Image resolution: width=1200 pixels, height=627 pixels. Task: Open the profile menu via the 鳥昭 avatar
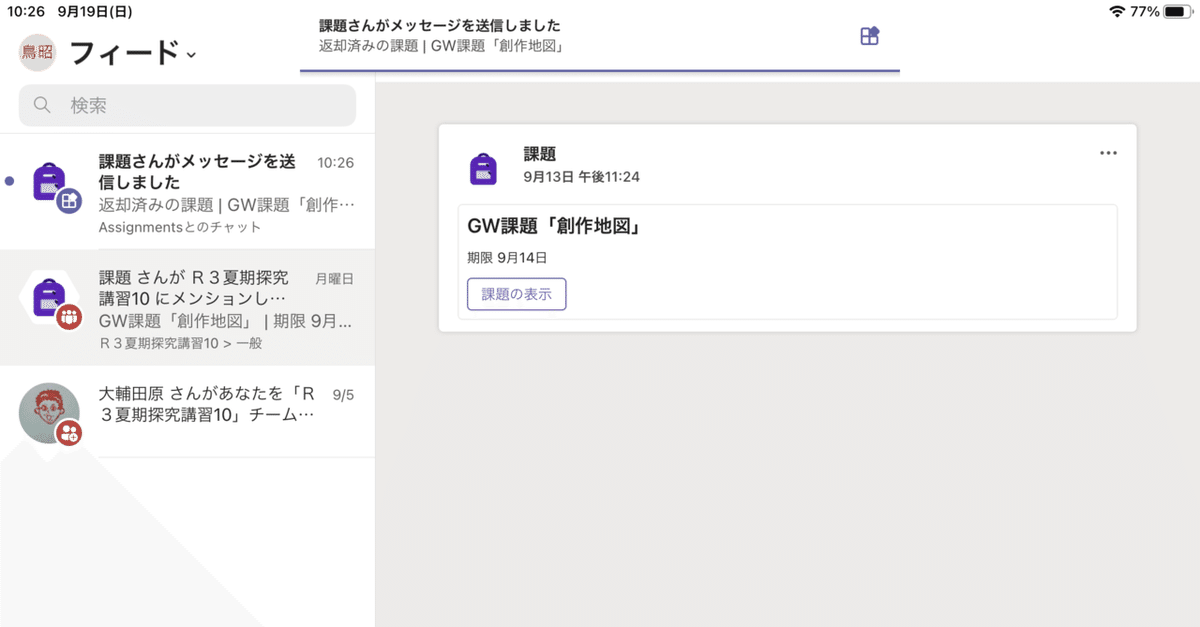coord(36,52)
